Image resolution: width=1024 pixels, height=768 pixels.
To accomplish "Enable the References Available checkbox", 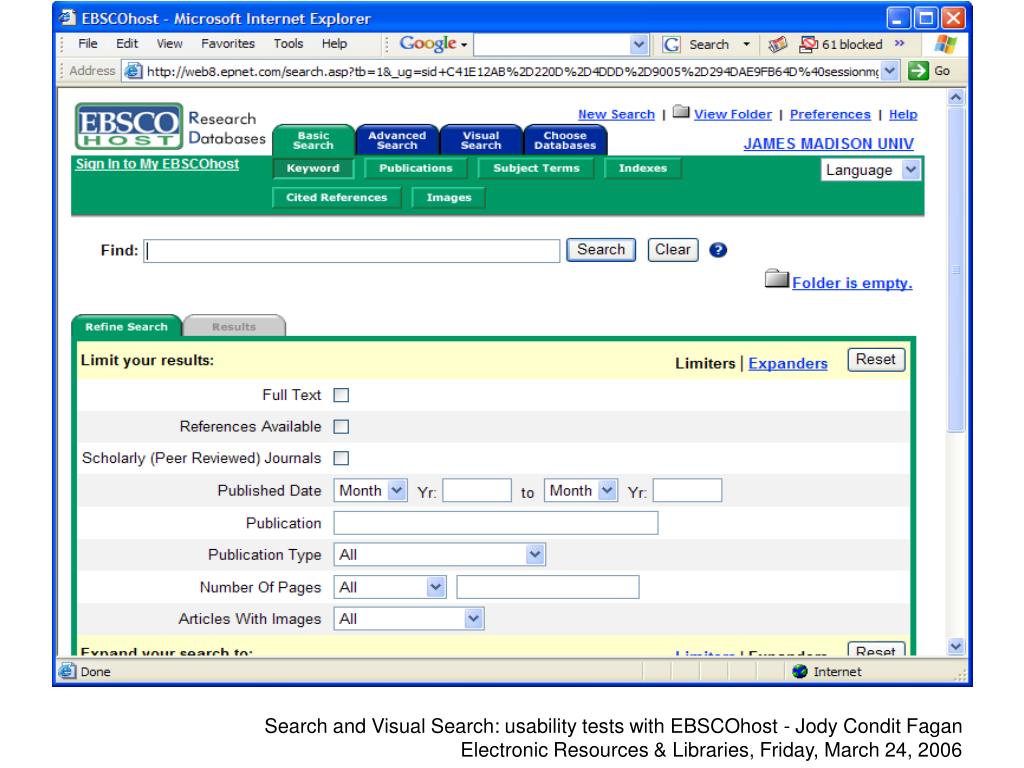I will click(341, 426).
